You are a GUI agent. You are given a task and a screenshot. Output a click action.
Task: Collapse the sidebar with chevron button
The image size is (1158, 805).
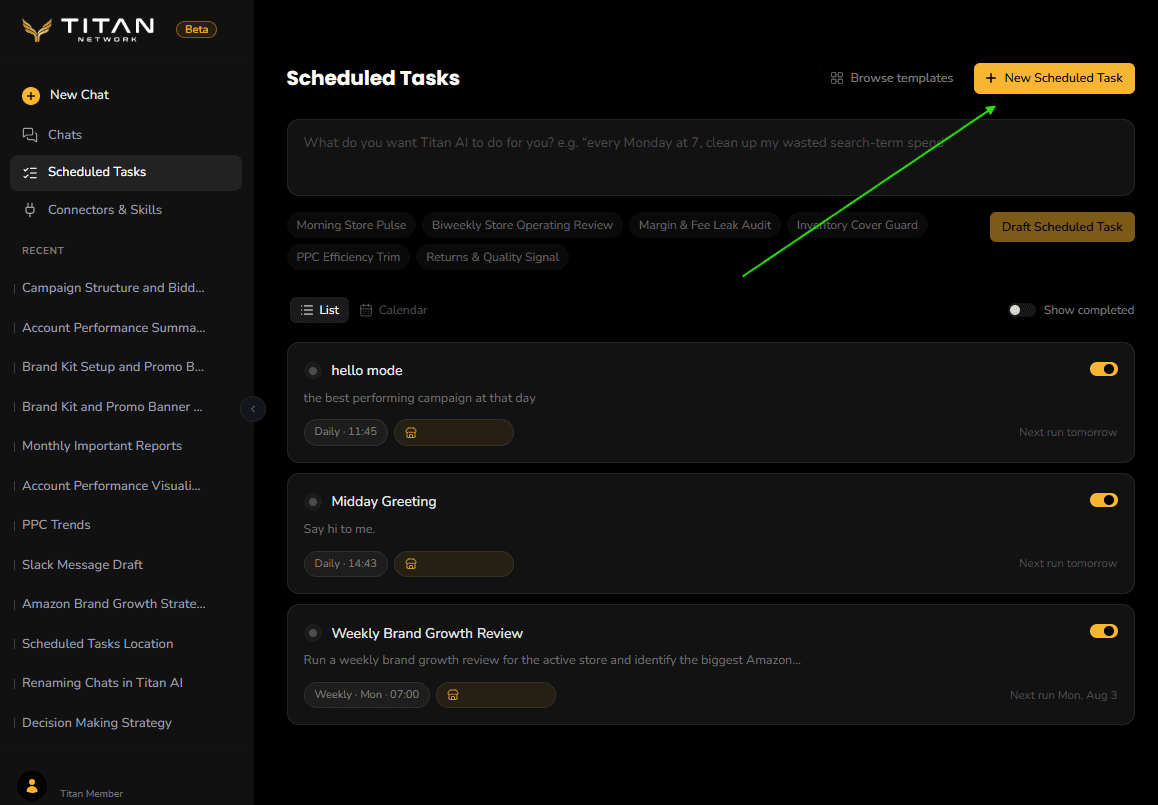coord(253,408)
